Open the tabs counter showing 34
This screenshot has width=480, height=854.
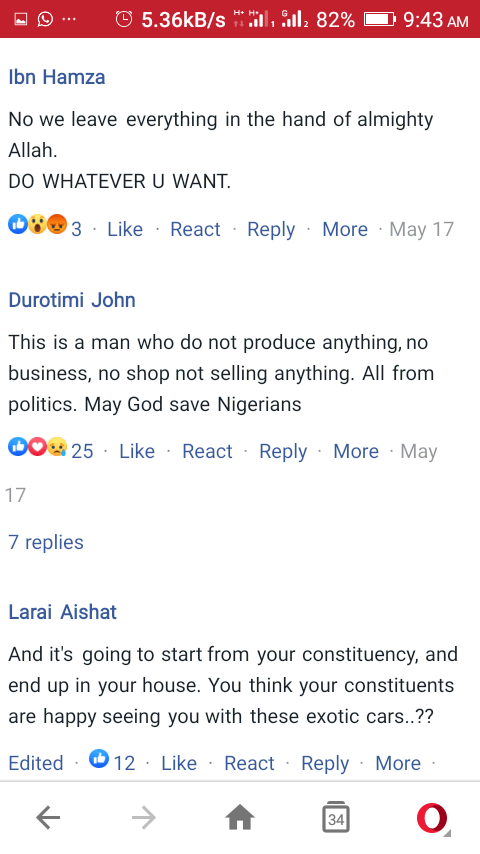click(336, 817)
